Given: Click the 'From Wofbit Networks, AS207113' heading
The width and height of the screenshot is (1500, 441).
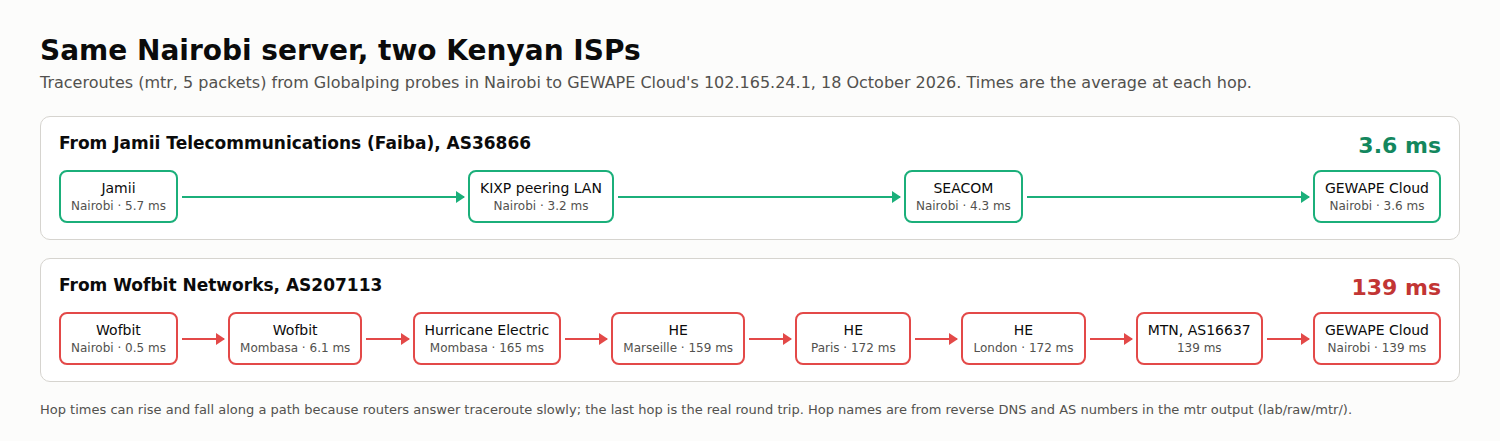Looking at the screenshot, I should (x=220, y=285).
